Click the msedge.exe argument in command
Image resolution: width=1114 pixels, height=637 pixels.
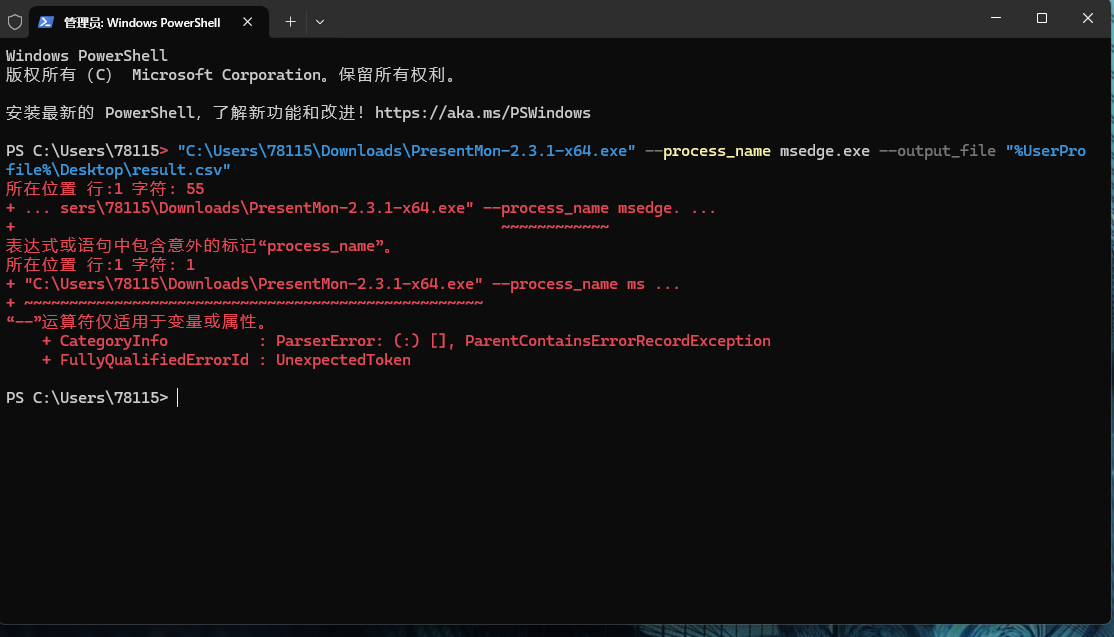(824, 151)
